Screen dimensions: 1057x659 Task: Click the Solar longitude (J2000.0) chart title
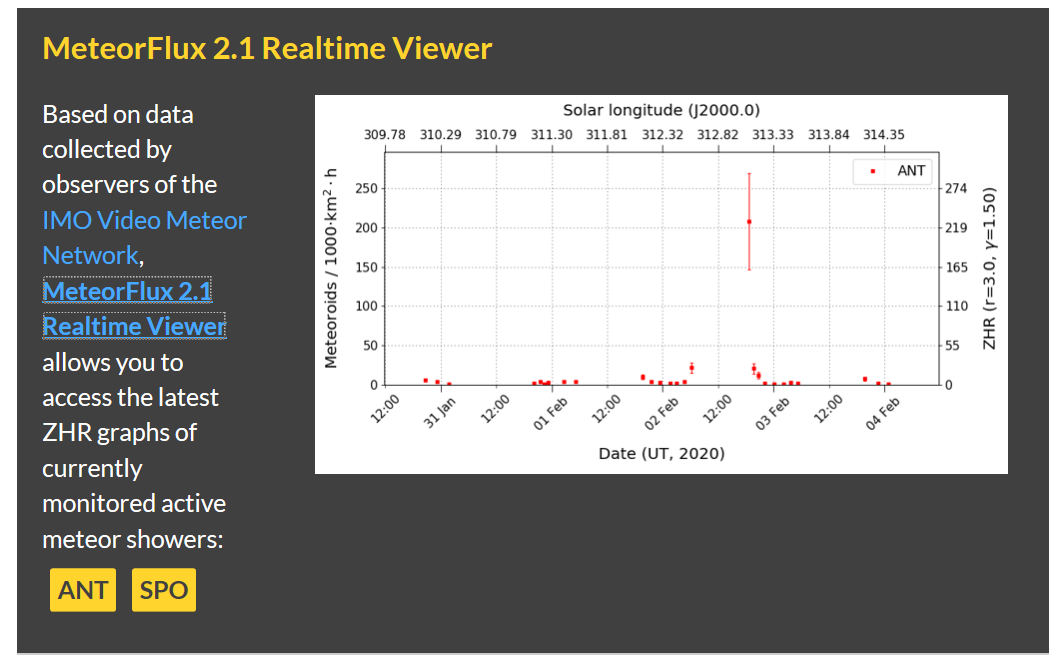tap(661, 110)
